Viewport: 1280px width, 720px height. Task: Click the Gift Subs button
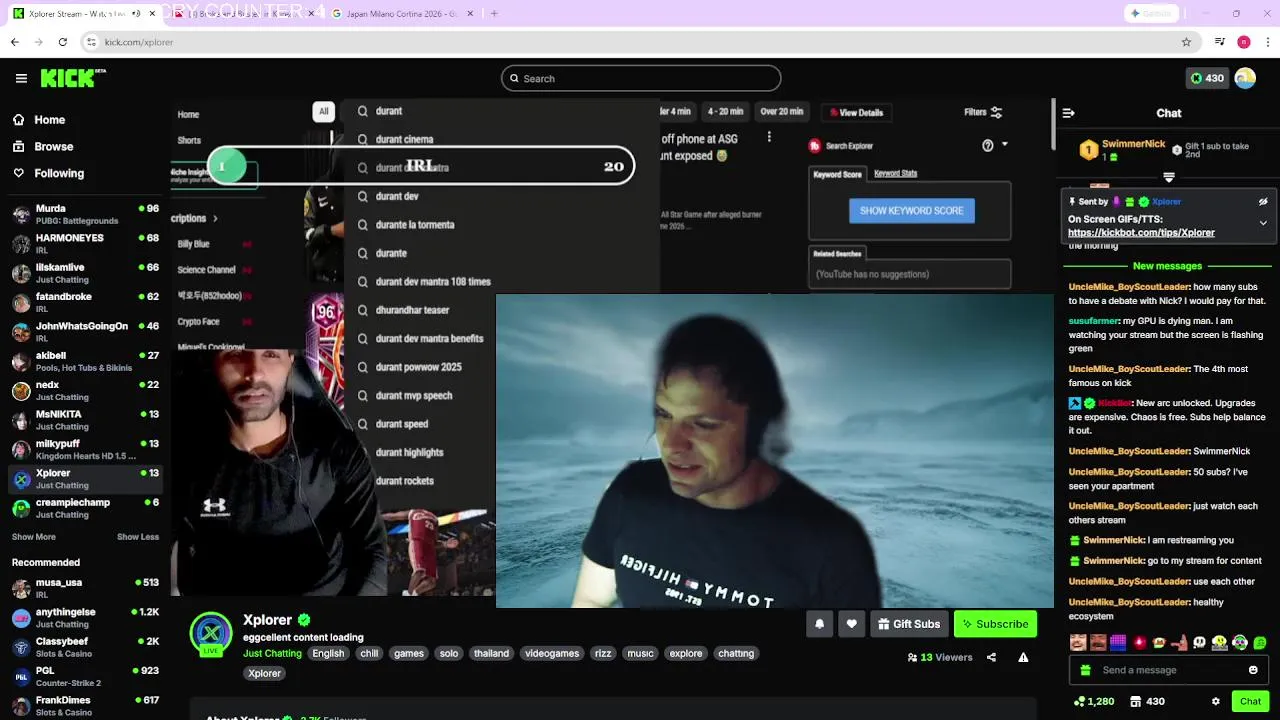[x=909, y=624]
